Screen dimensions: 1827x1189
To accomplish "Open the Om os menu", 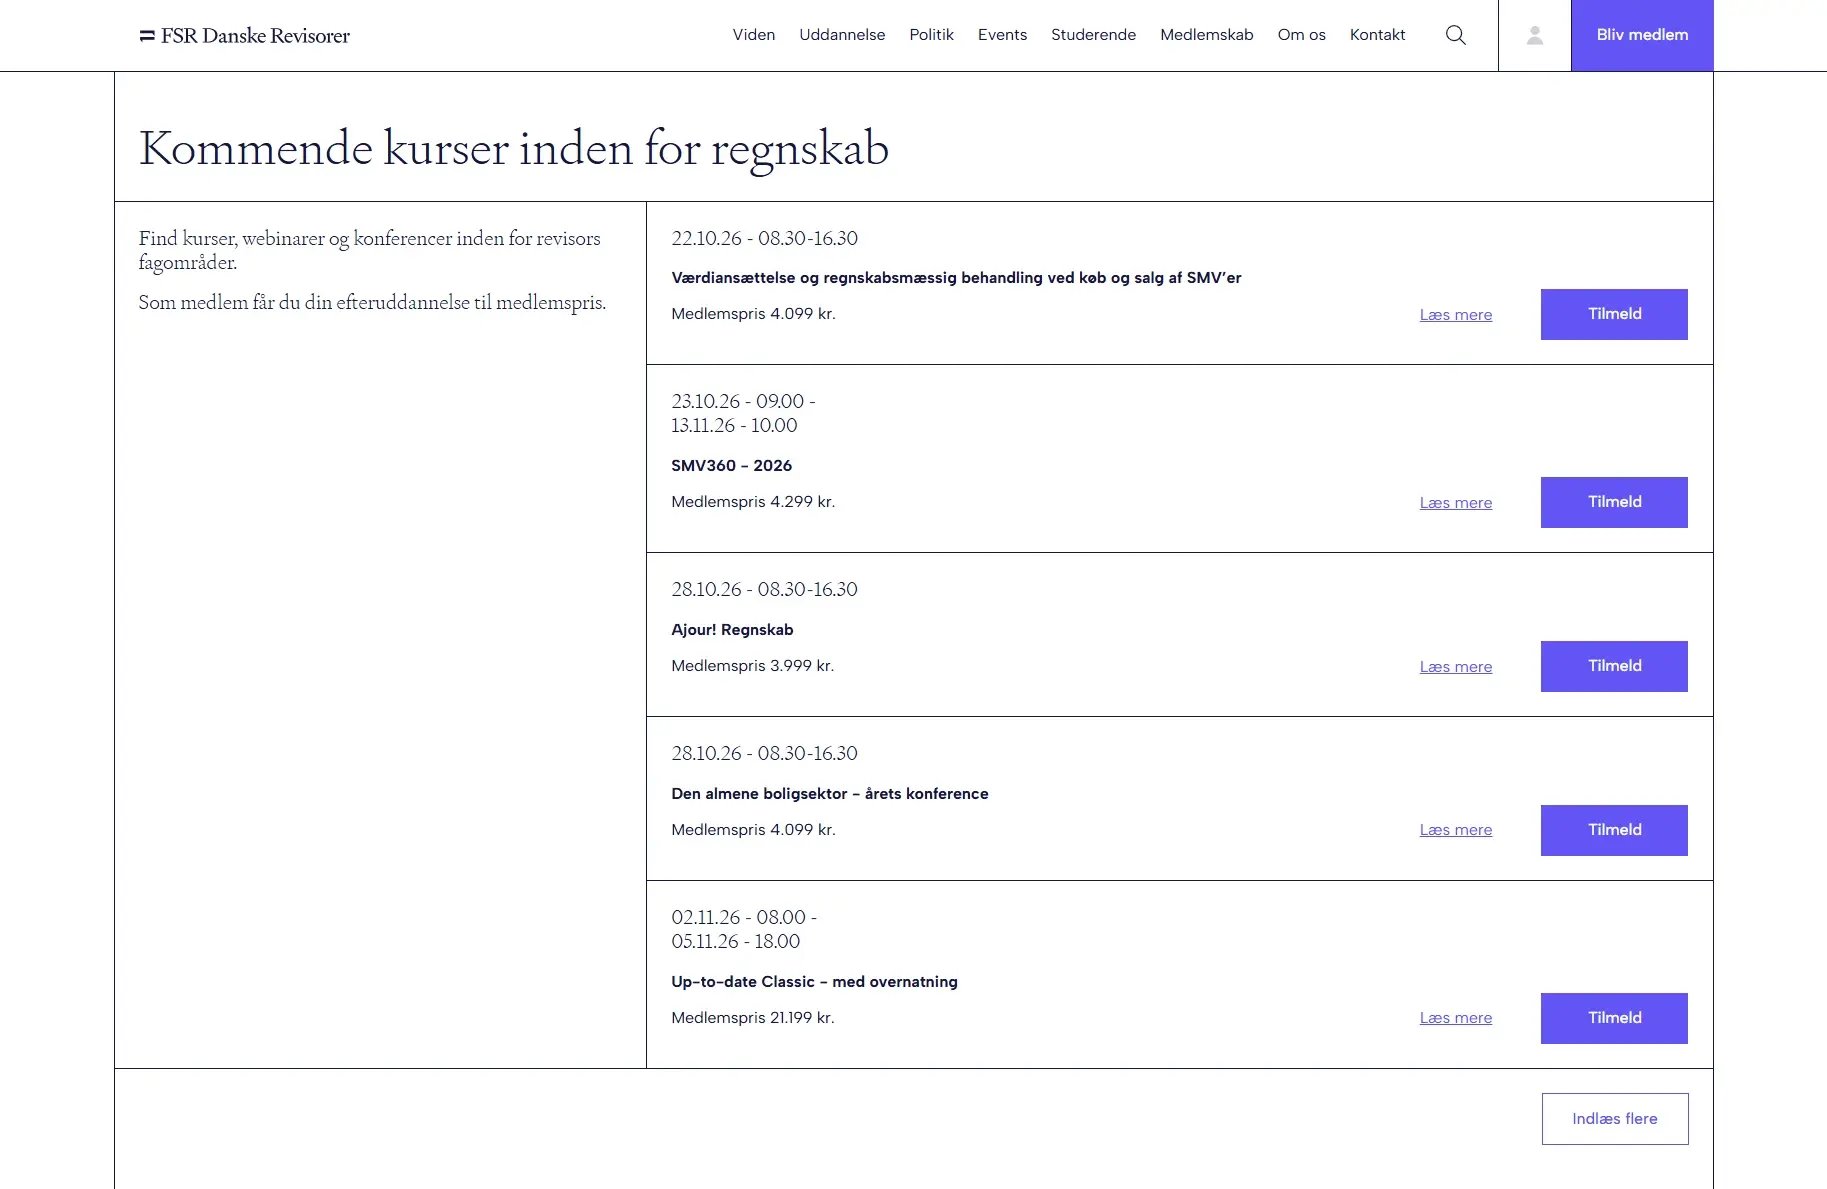I will 1301,35.
